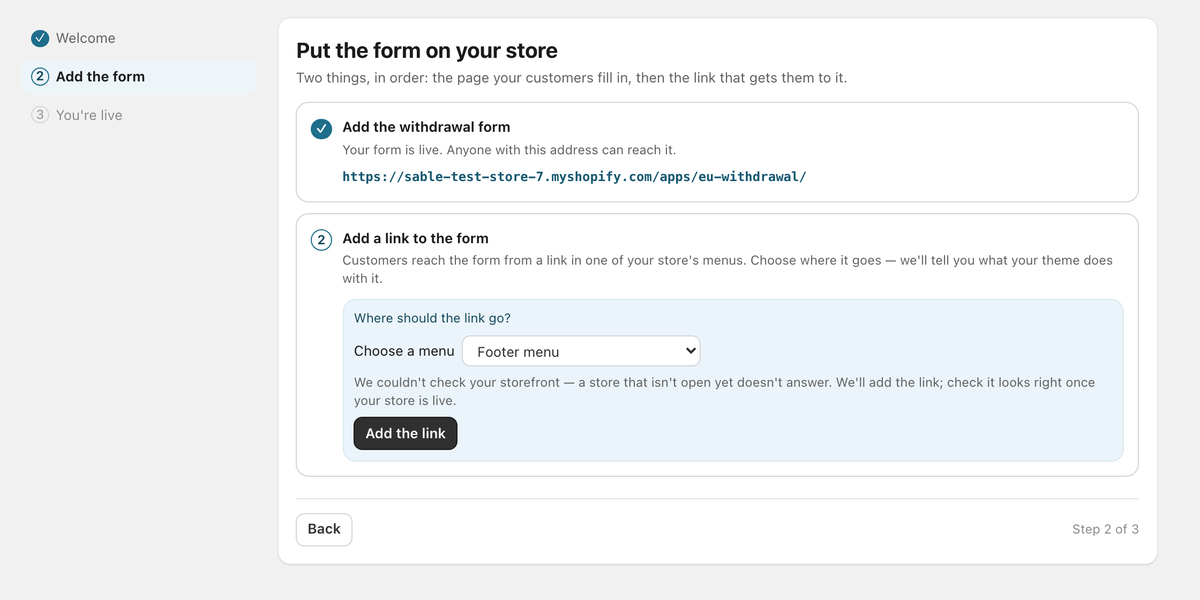Screen dimensions: 1200x600
Task: Open the Choose a menu dropdown
Action: (x=581, y=351)
